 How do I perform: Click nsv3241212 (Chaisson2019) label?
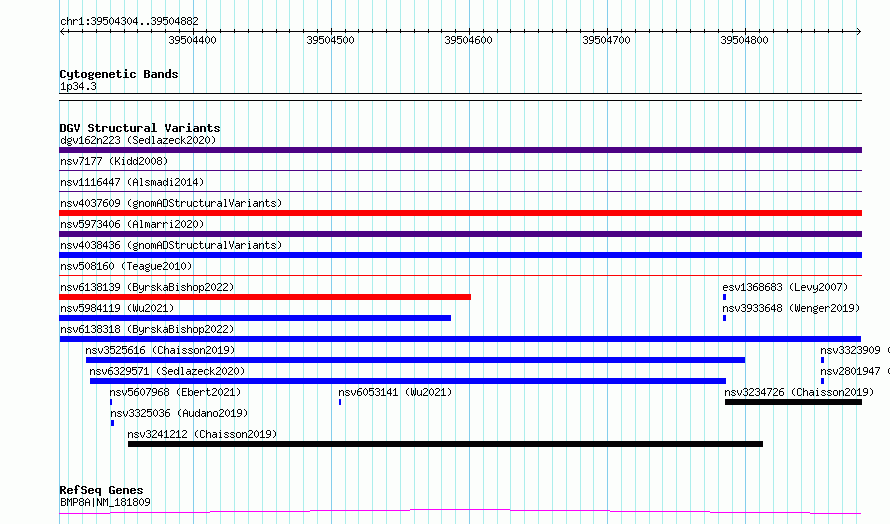202,434
